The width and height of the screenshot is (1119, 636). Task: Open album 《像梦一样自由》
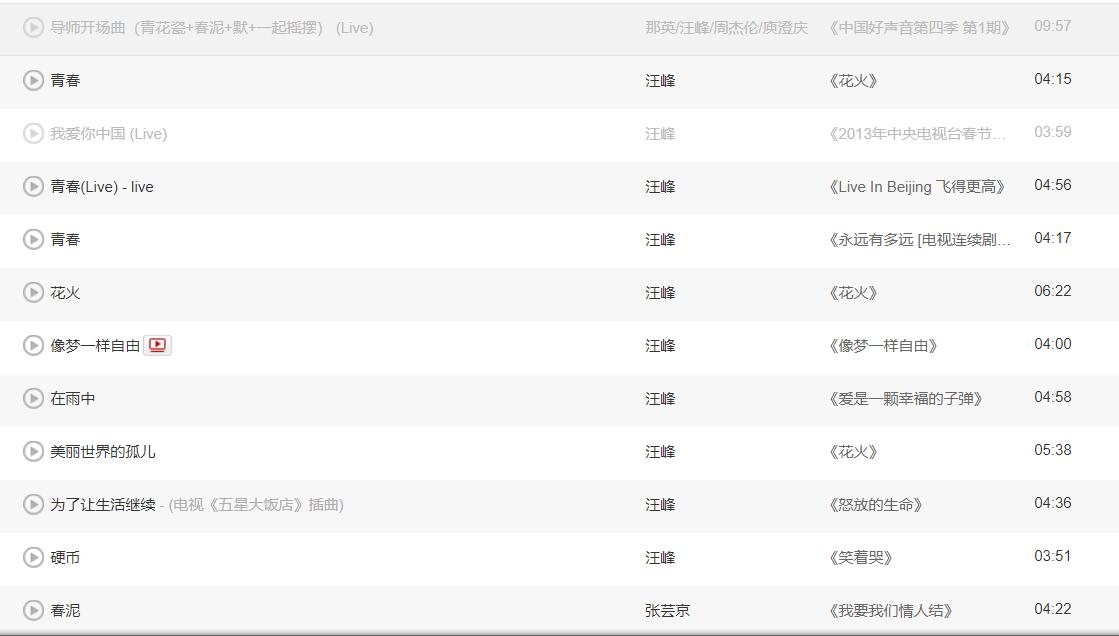tap(883, 345)
